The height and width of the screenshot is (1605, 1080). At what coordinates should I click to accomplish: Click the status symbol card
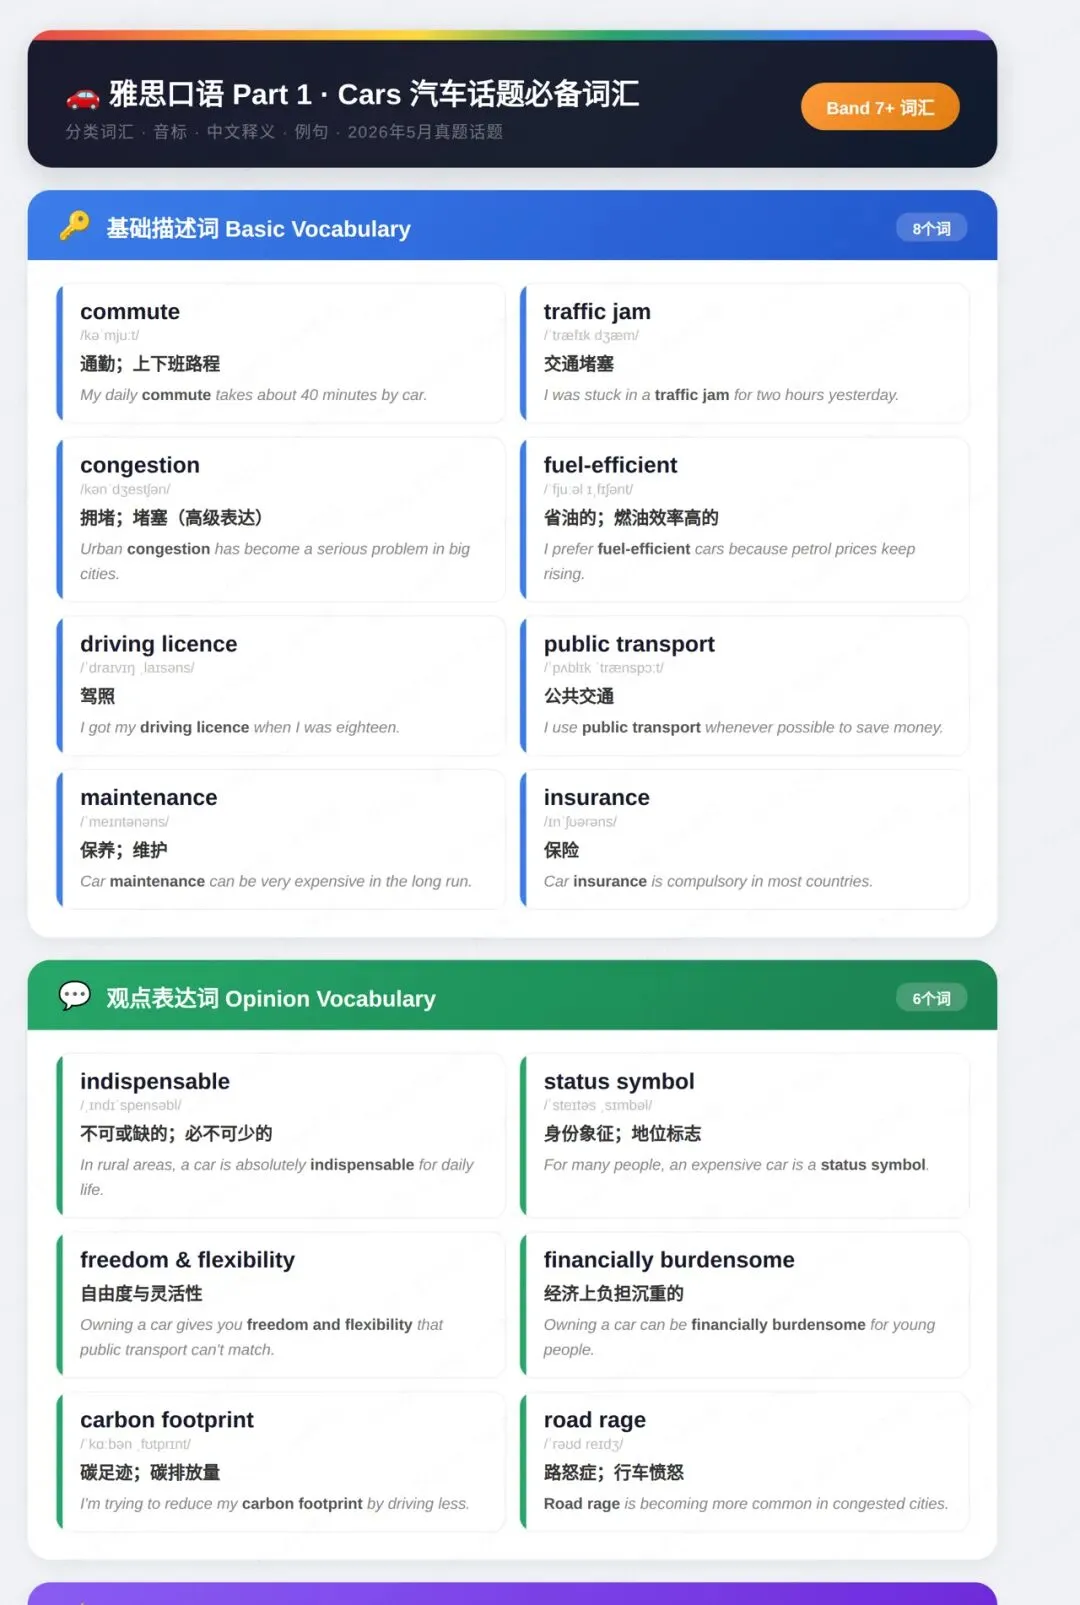744,1135
